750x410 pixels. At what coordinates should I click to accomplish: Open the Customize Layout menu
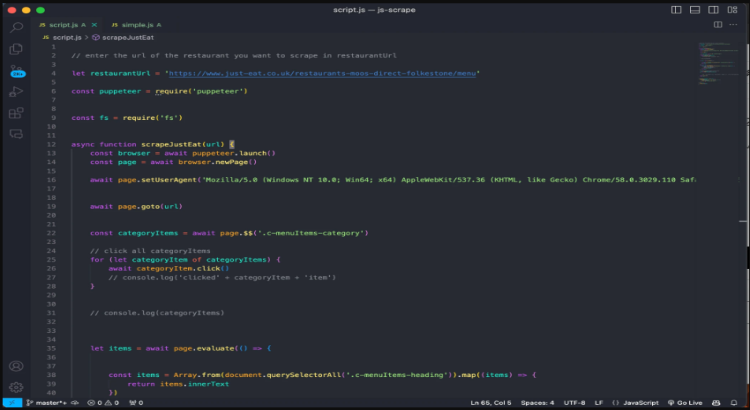coord(732,10)
